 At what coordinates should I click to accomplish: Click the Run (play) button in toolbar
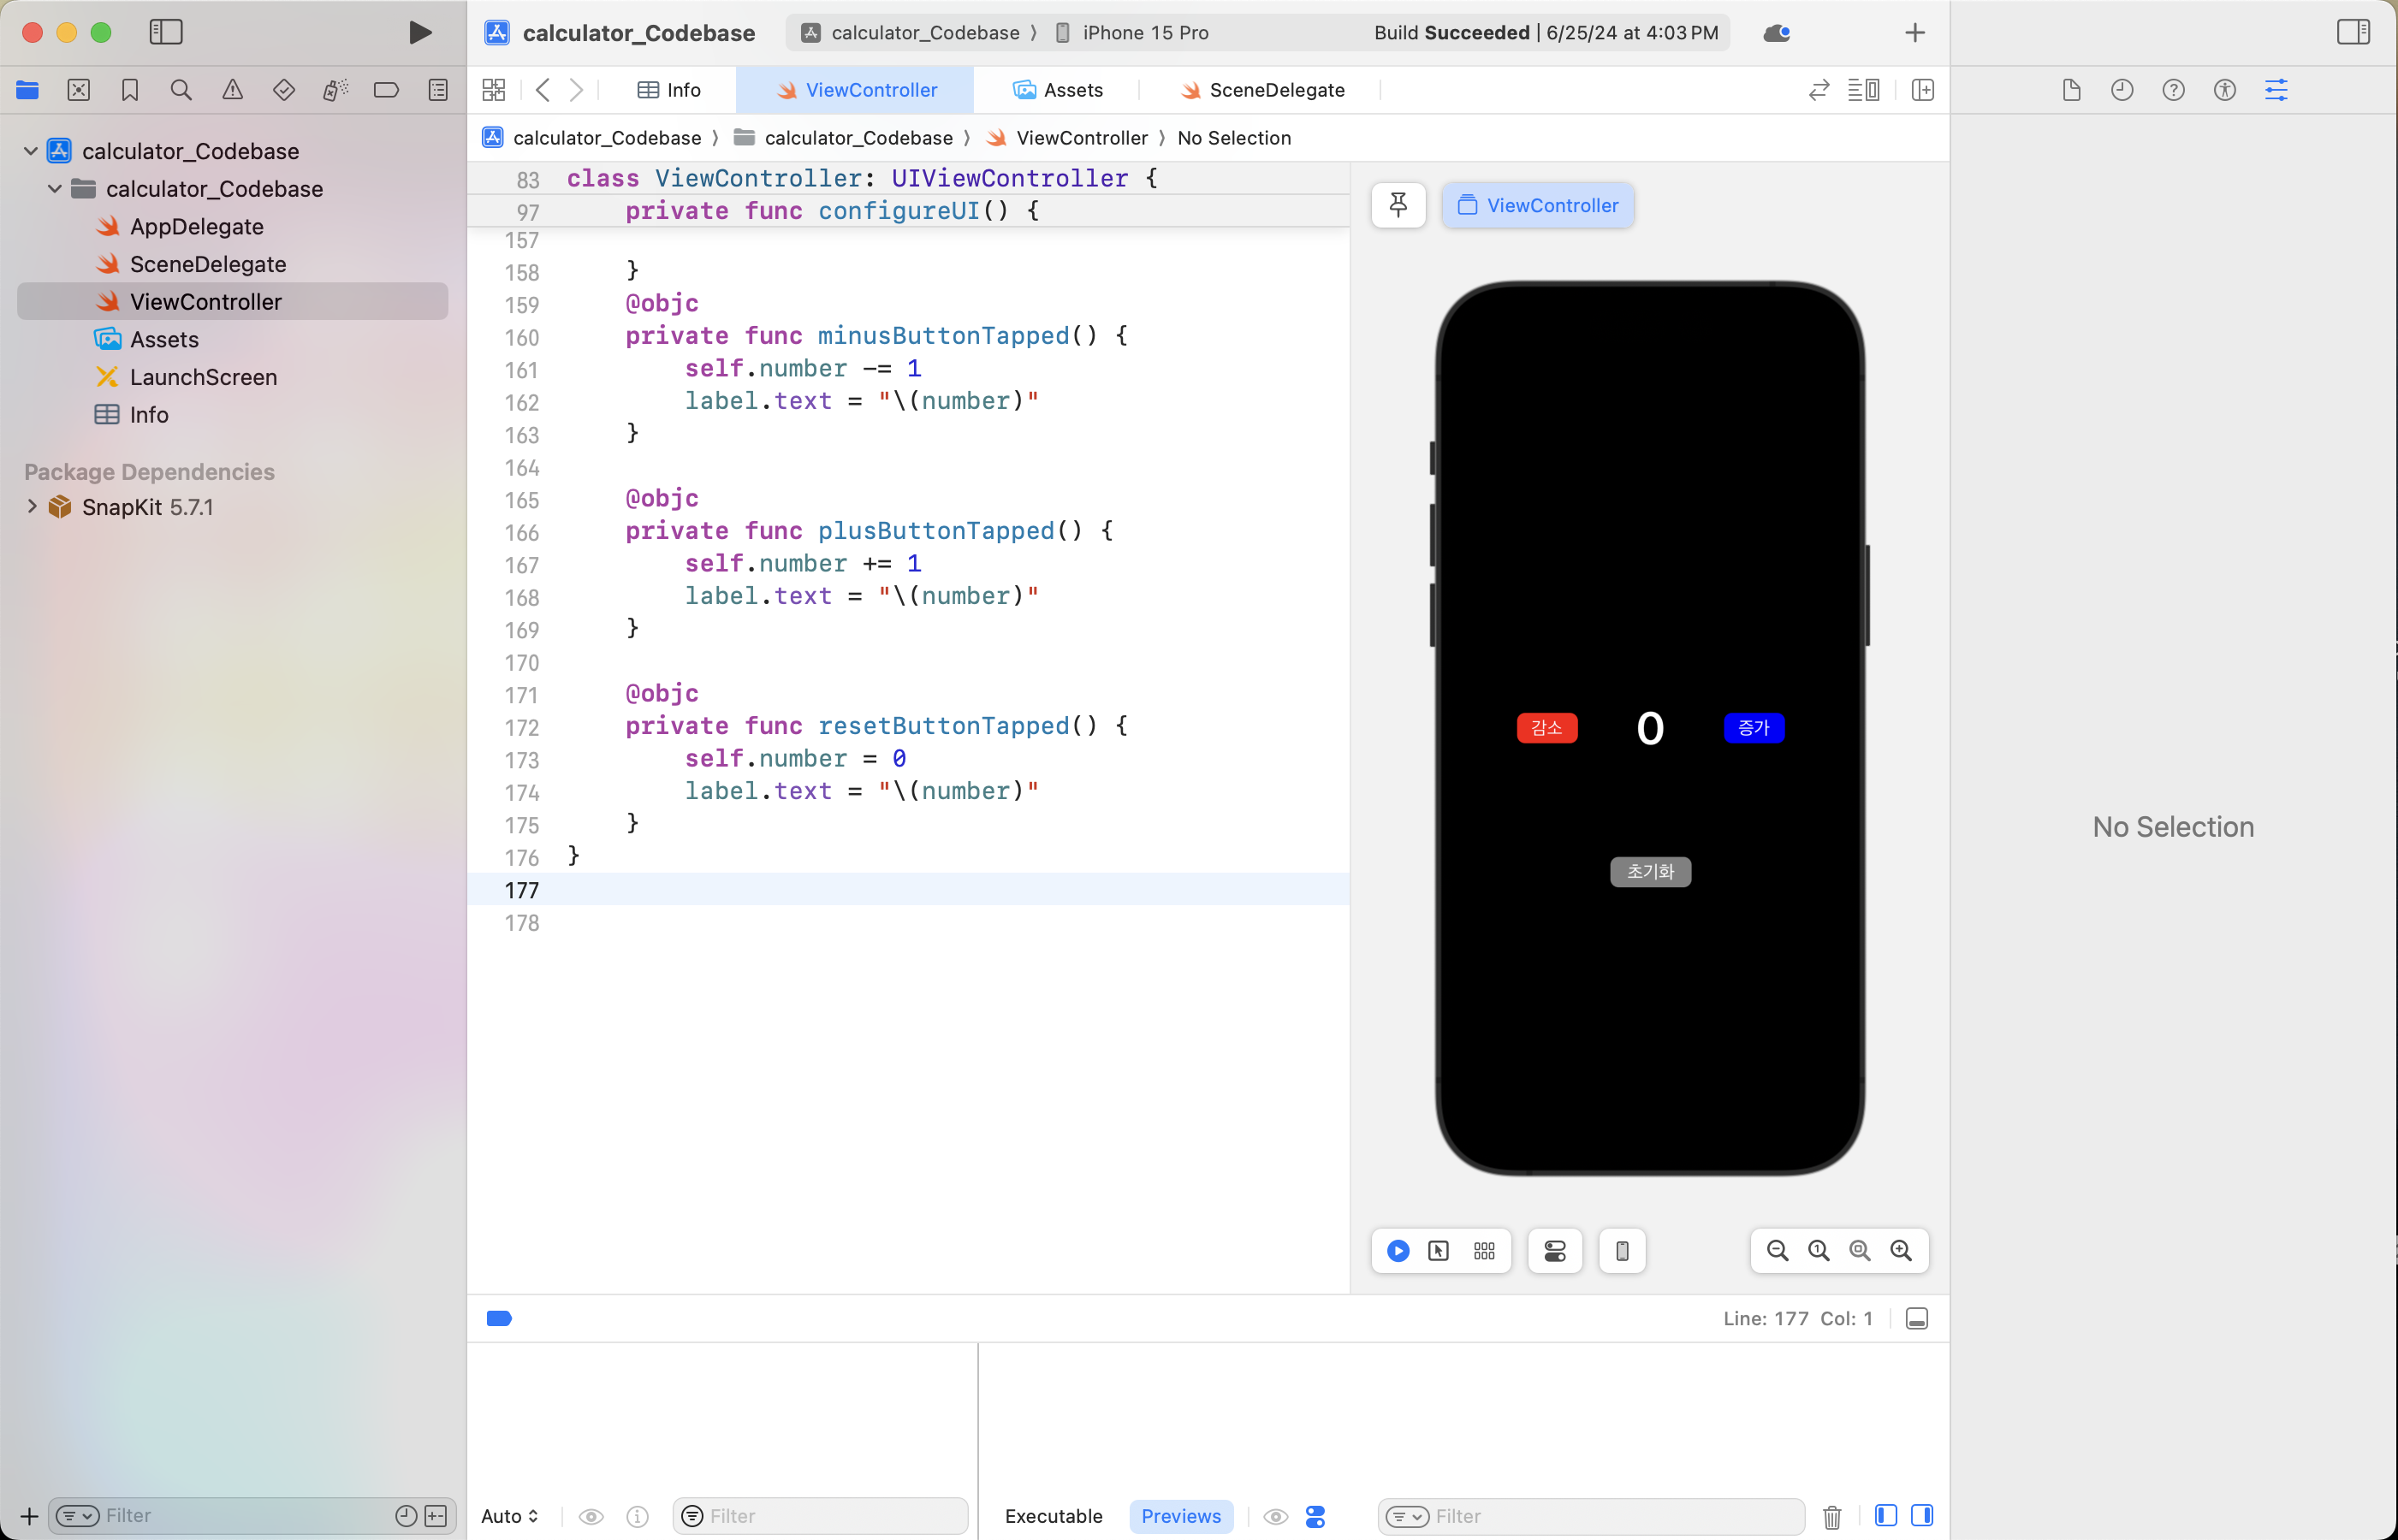pos(420,32)
